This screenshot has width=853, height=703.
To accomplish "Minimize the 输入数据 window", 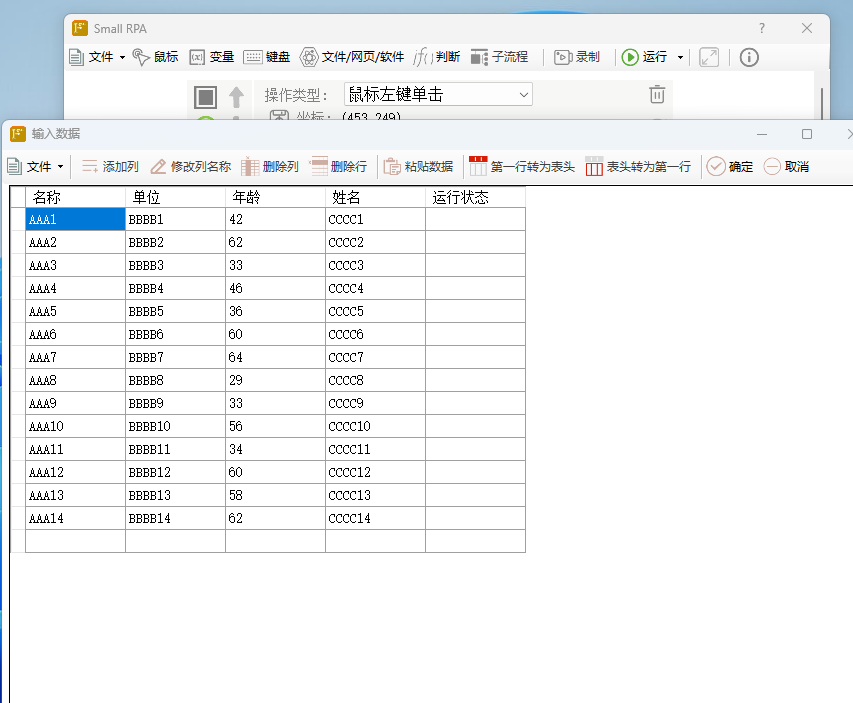I will [762, 134].
